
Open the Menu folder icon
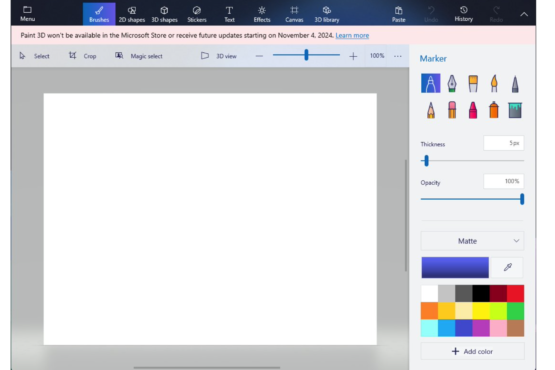point(27,10)
